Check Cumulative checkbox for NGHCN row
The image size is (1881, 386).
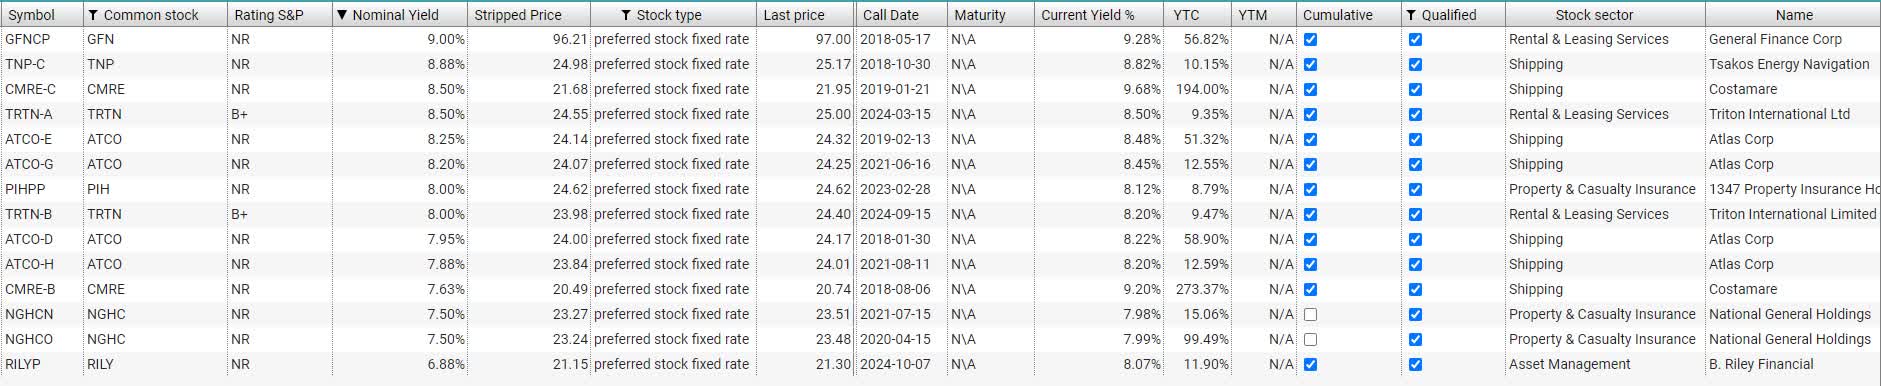pos(1311,314)
